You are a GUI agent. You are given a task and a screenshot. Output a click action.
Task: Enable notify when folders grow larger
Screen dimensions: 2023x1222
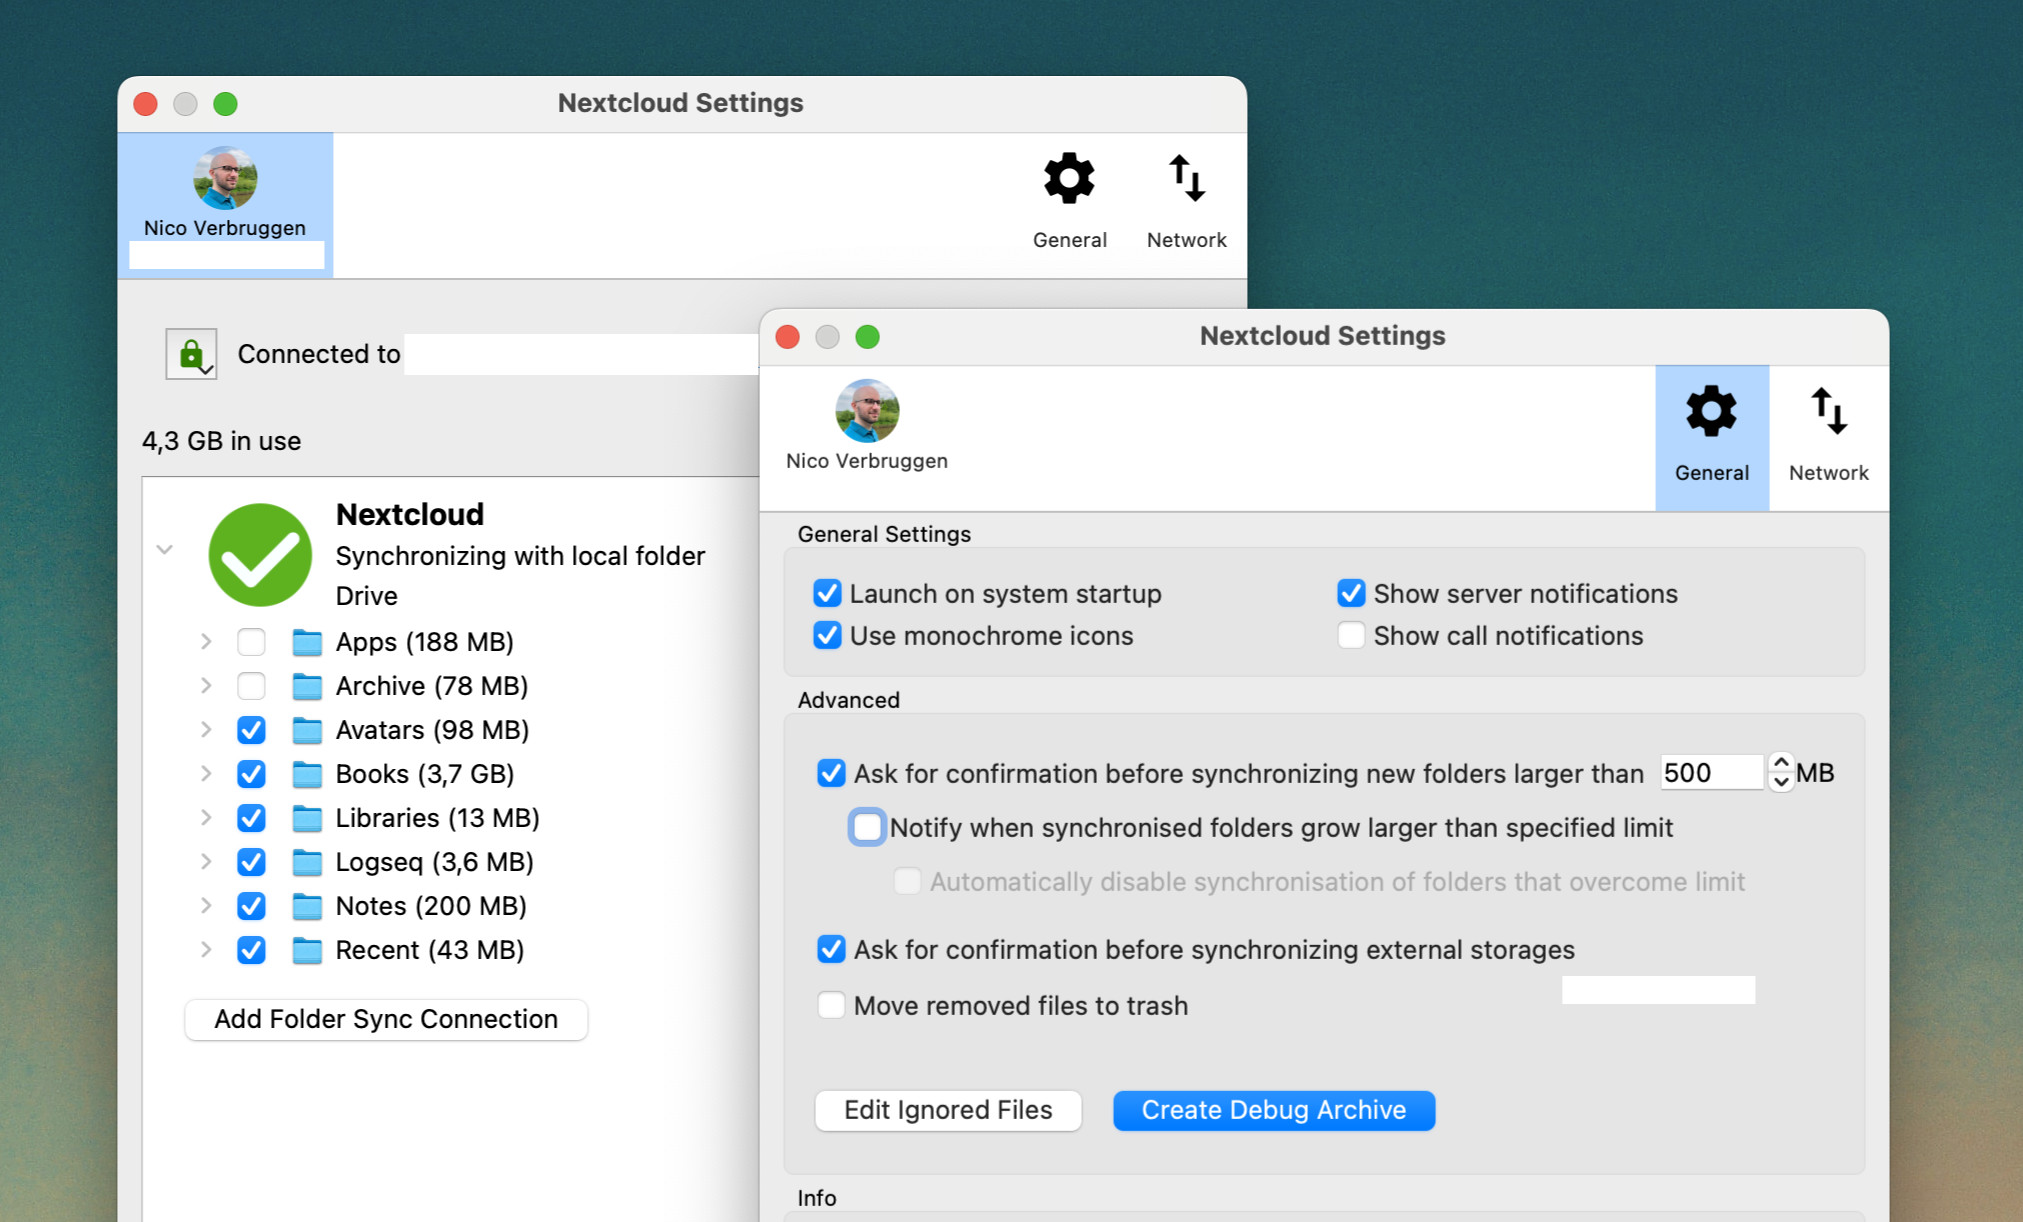(x=867, y=827)
